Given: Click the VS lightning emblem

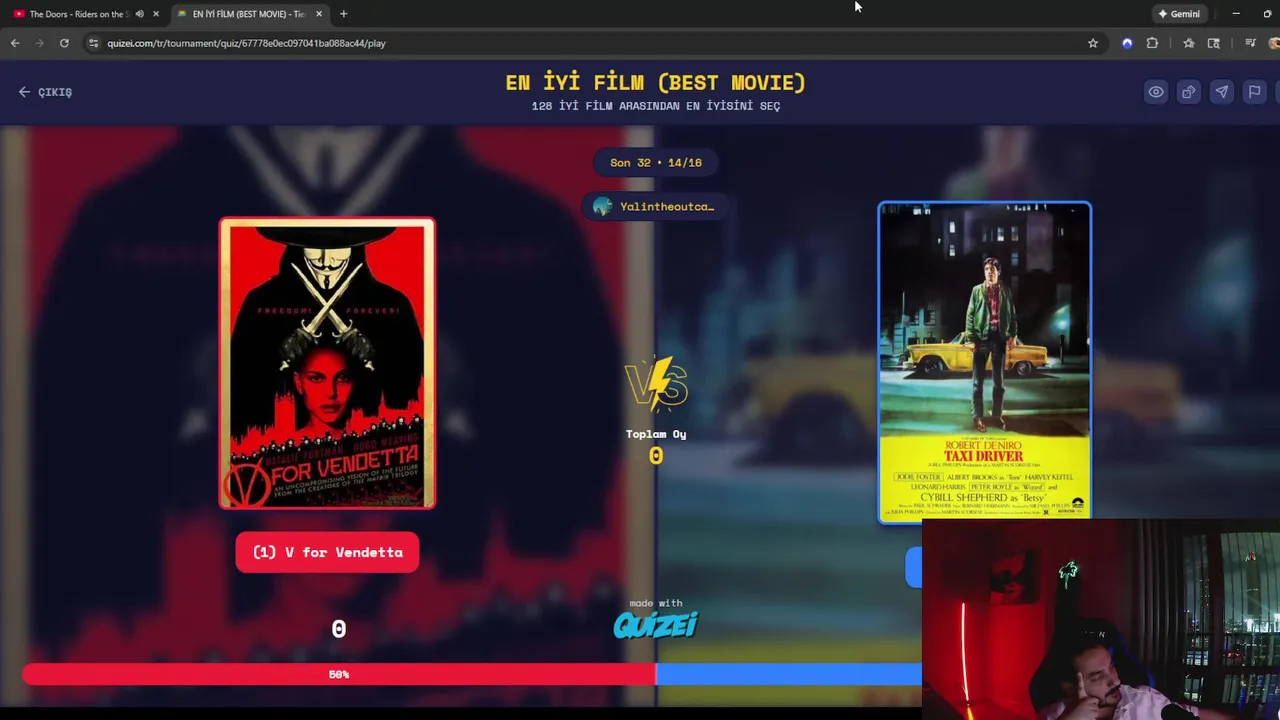Looking at the screenshot, I should pyautogui.click(x=656, y=384).
